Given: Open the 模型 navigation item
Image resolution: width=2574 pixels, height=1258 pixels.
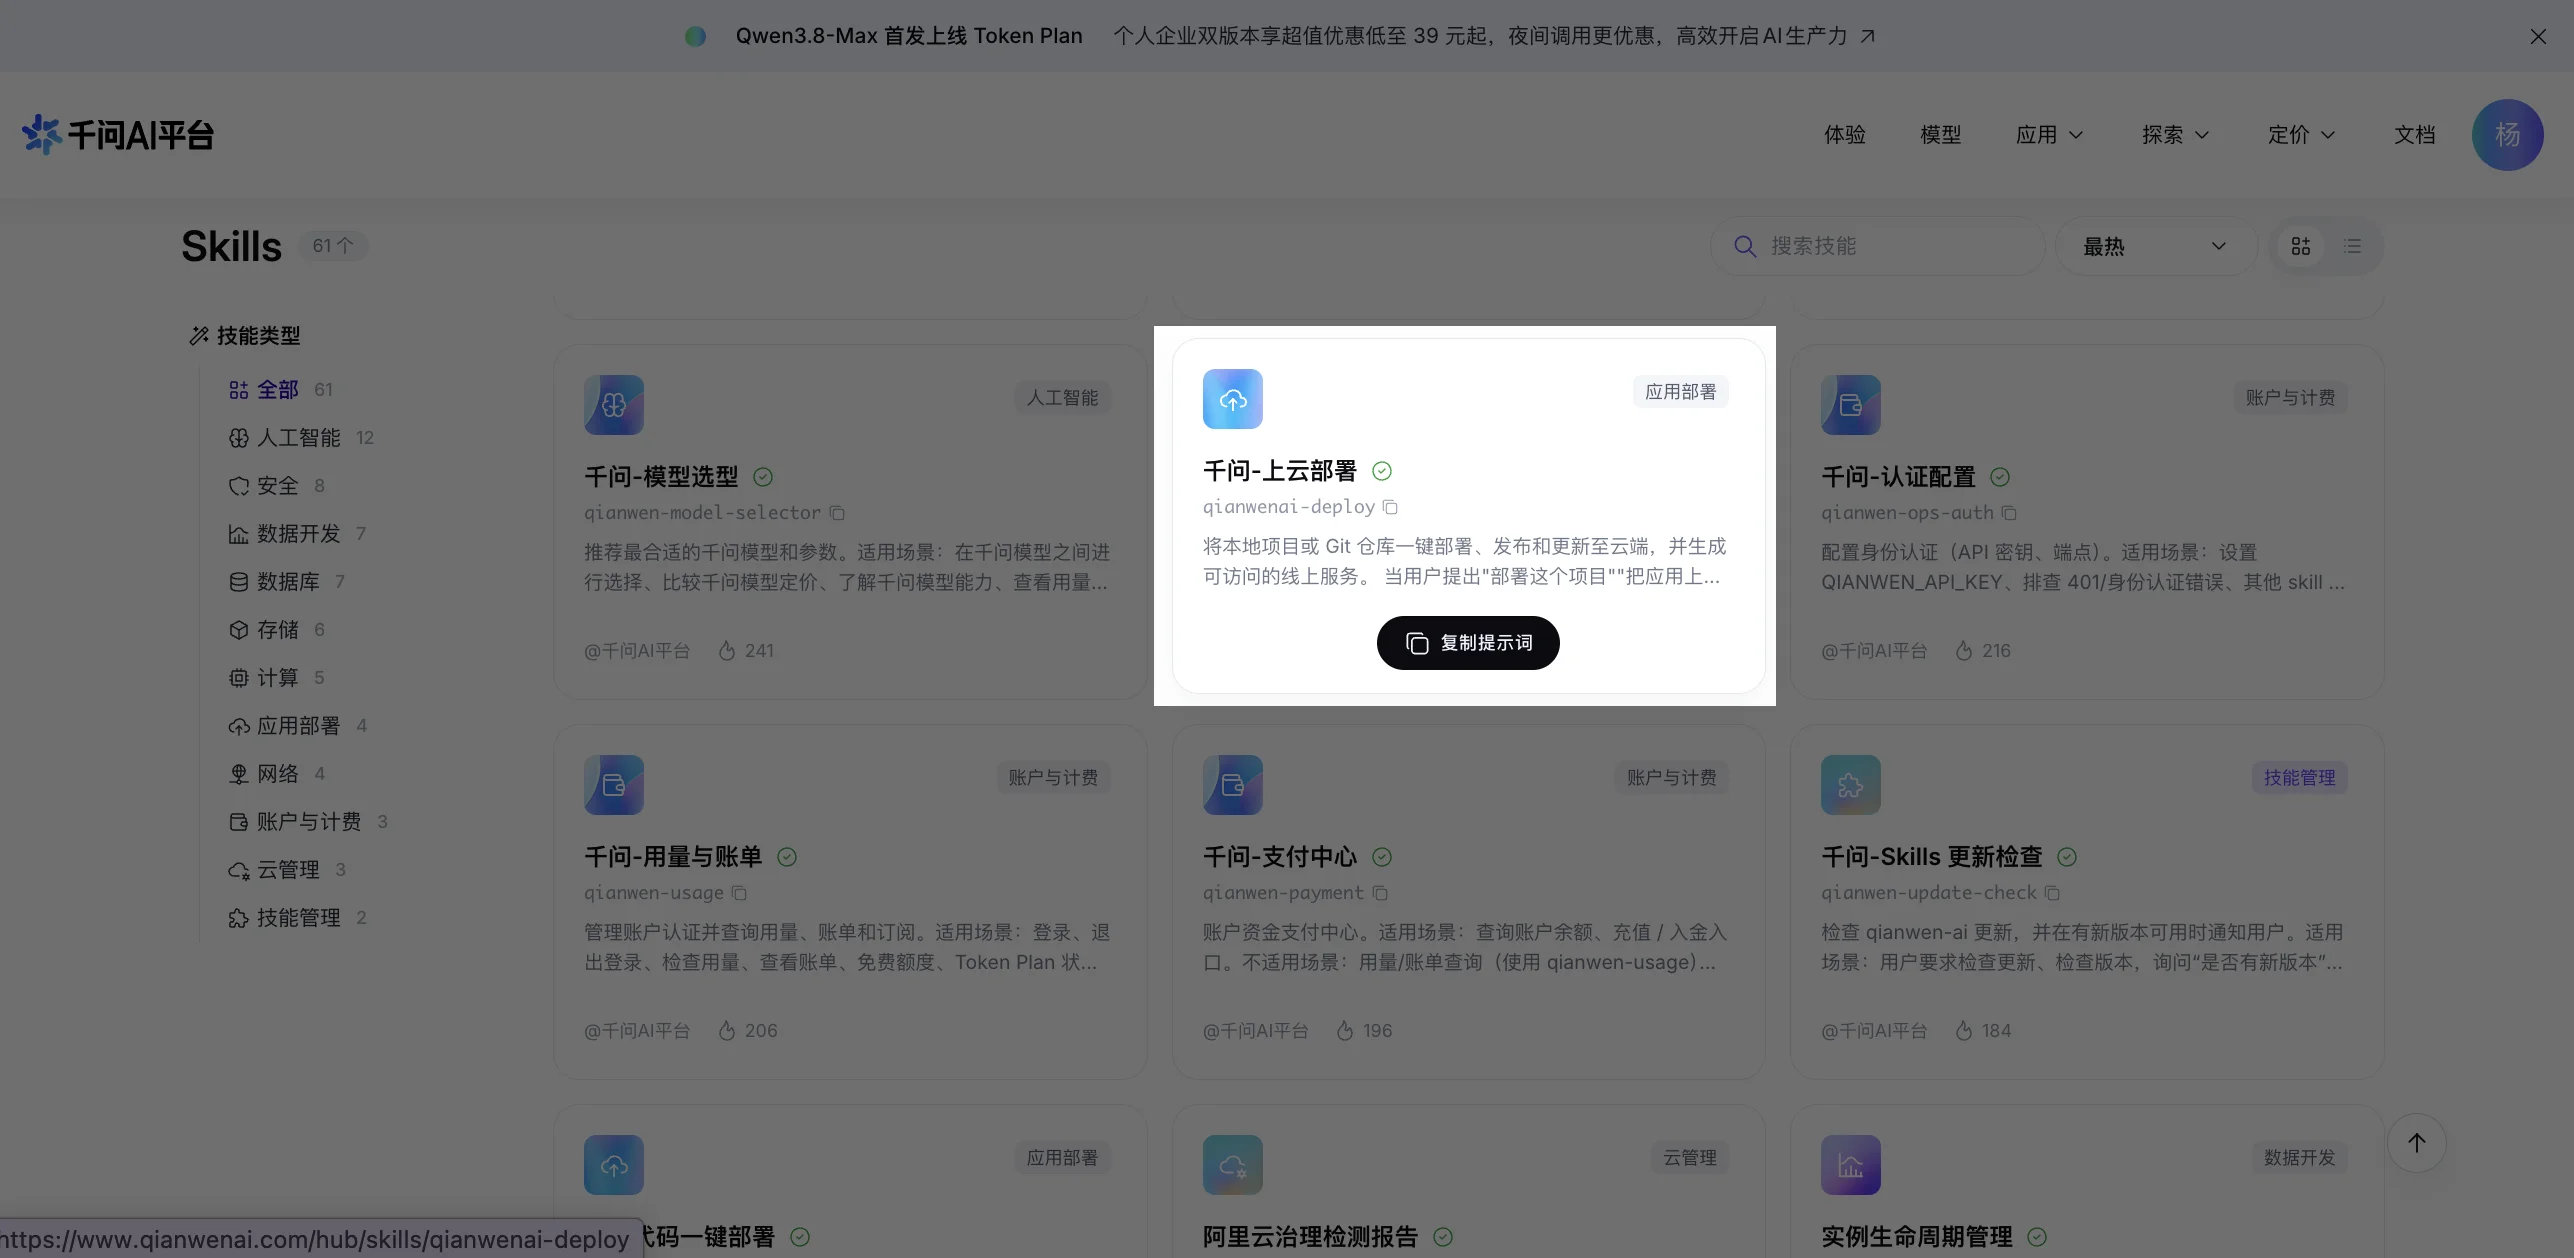Looking at the screenshot, I should 1941,135.
